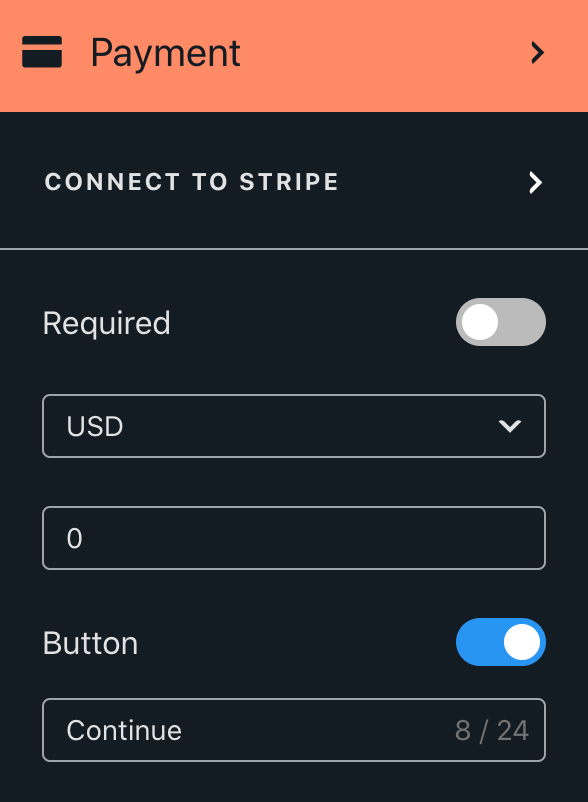Click the chevron arrow in the Payment header
This screenshot has width=588, height=802.
[x=537, y=53]
